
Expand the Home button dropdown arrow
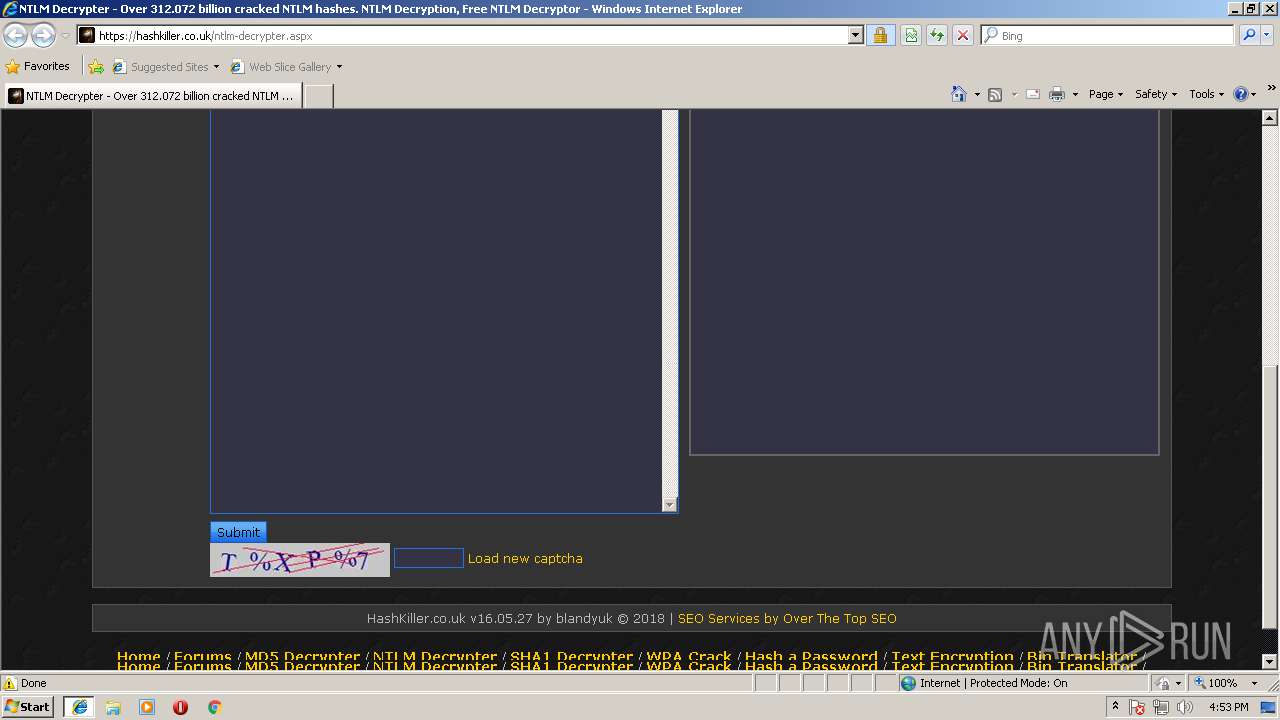click(976, 94)
